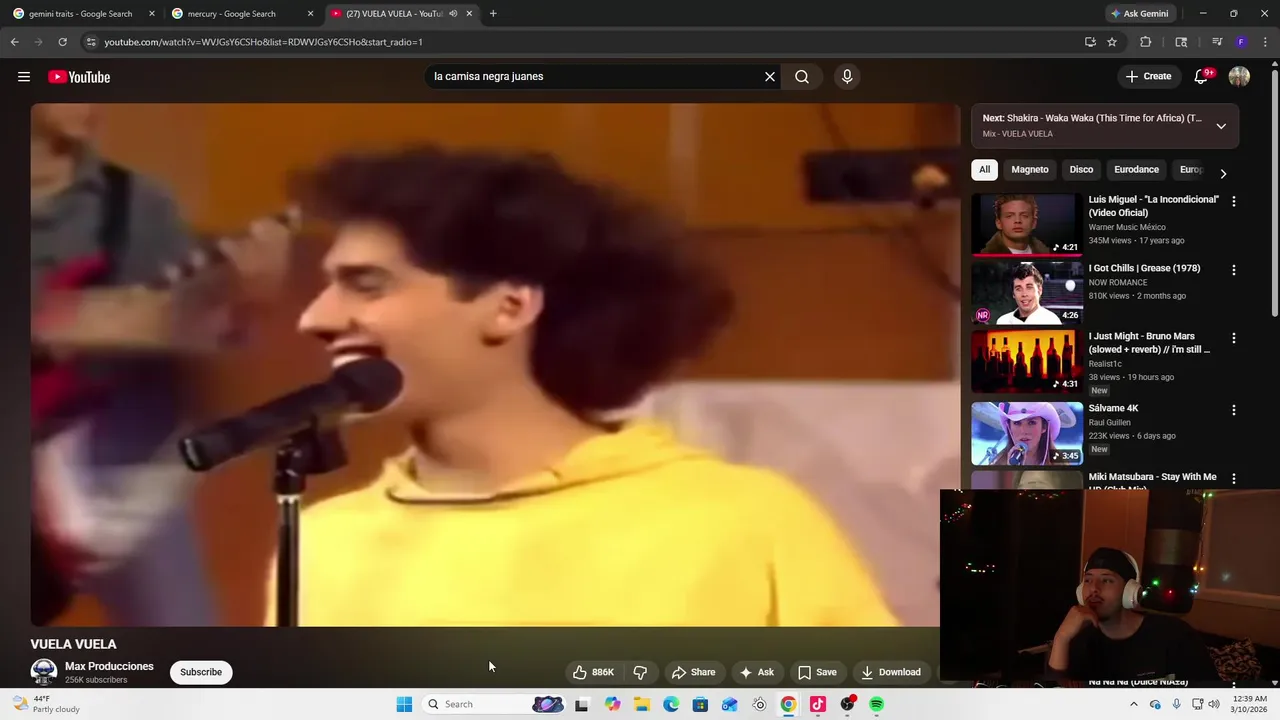The width and height of the screenshot is (1280, 720).
Task: Open Sálvame 4K video thumbnail
Action: (1027, 434)
